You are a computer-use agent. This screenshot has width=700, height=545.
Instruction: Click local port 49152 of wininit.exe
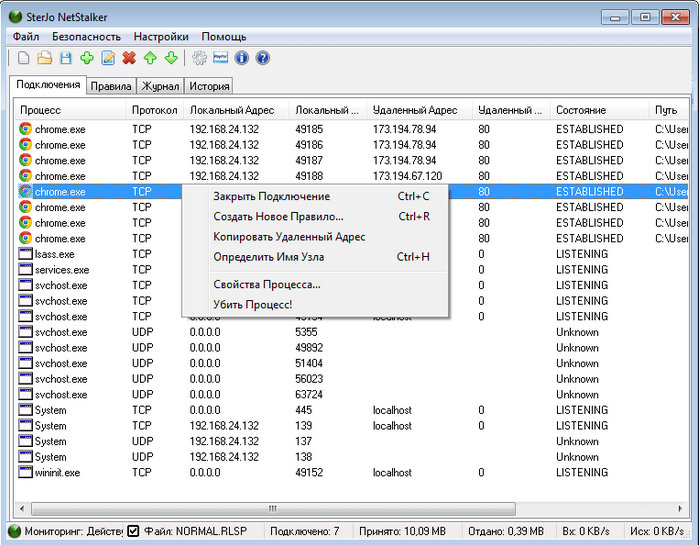pos(308,472)
